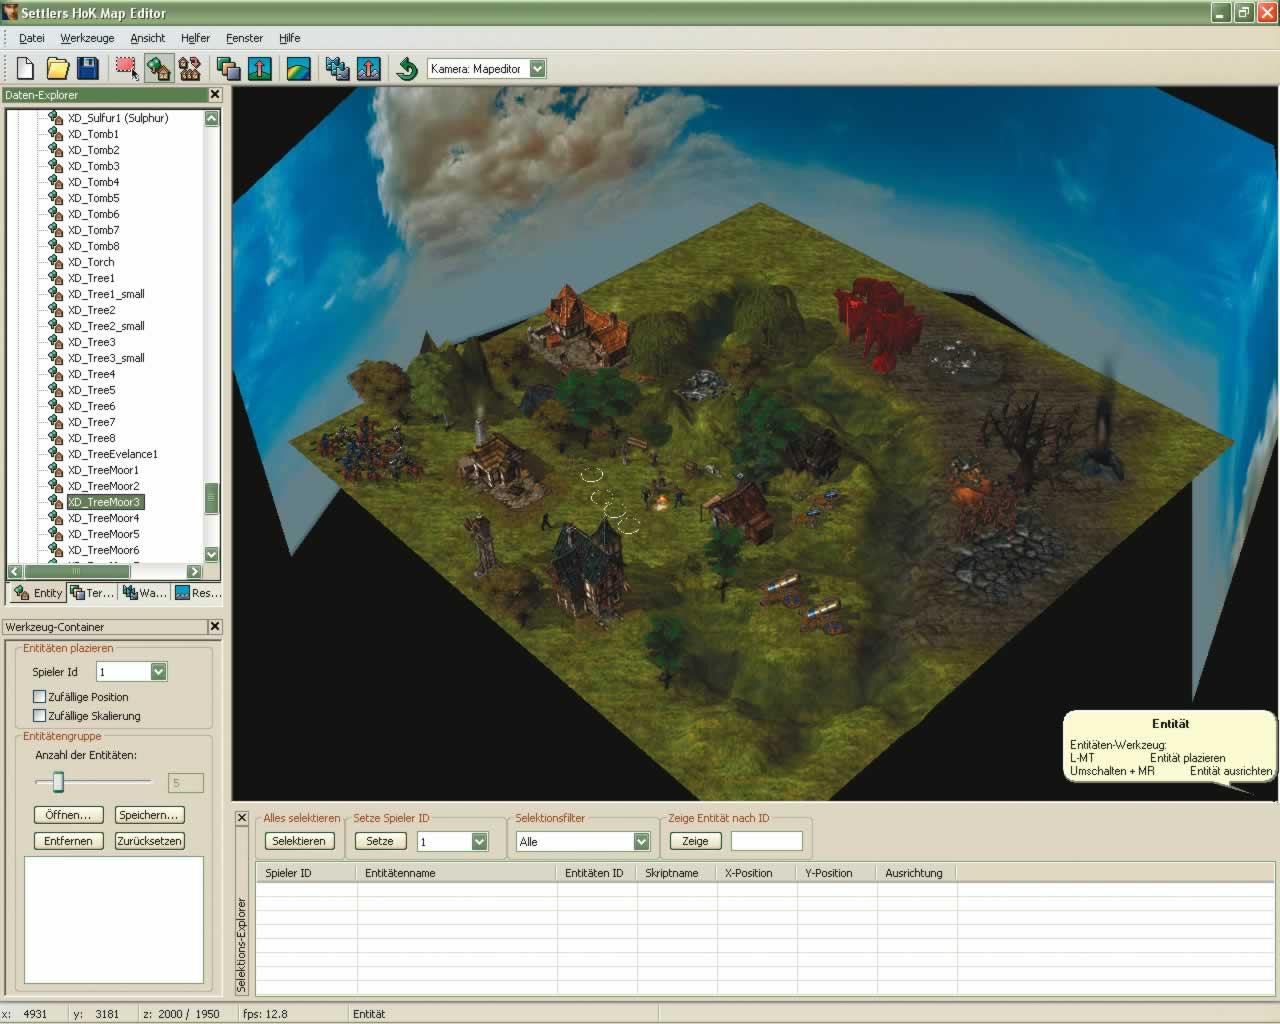Click the Entfernen button
The width and height of the screenshot is (1280, 1024).
[x=68, y=841]
